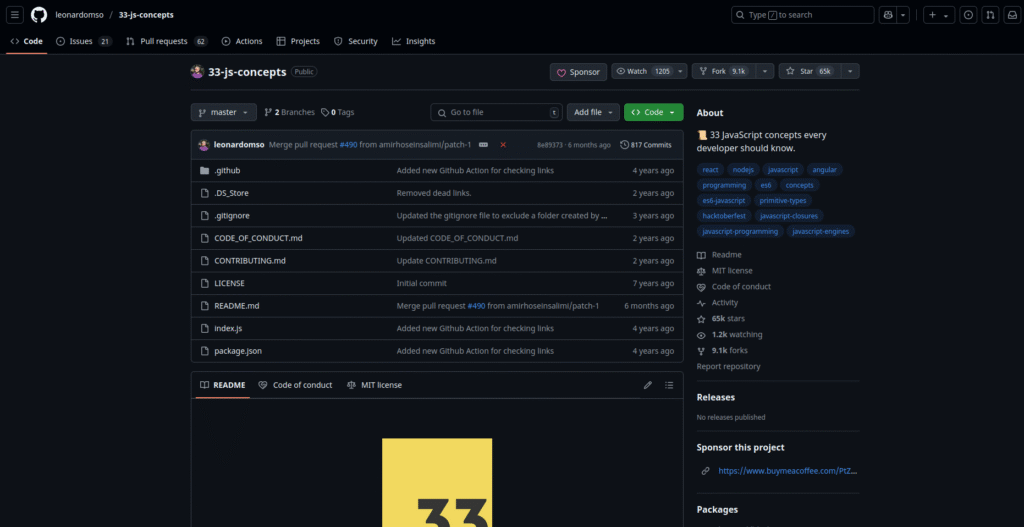Switch to the Issues tab
This screenshot has width=1024, height=527.
84,41
